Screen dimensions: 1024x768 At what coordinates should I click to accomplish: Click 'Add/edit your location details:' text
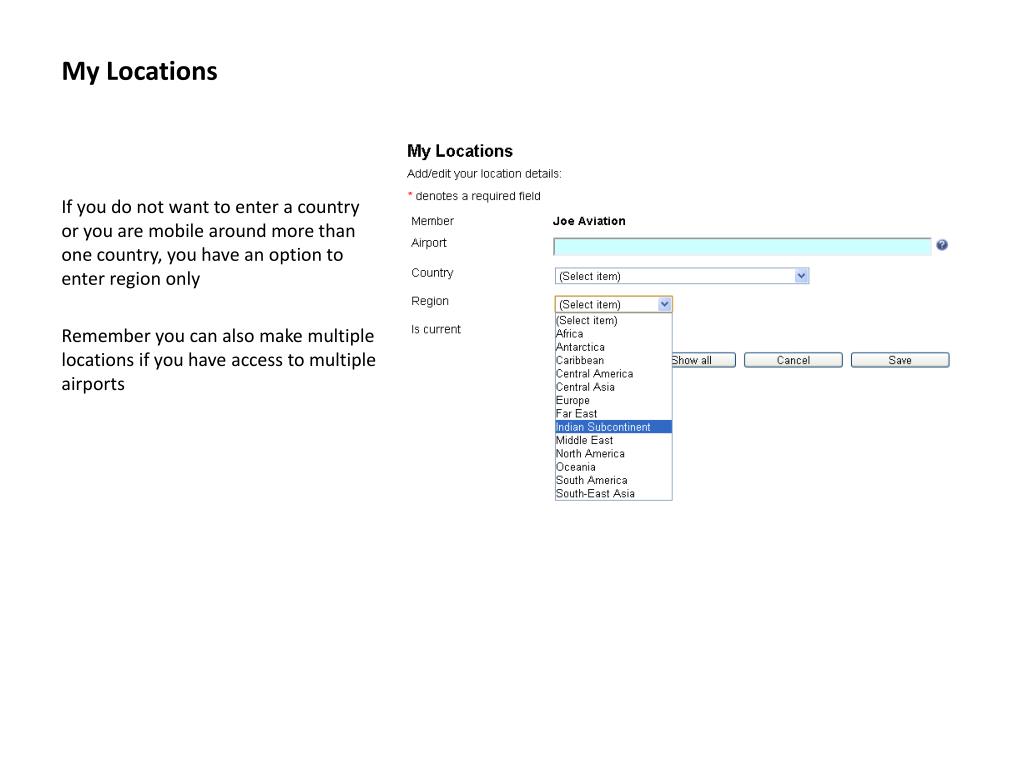484,174
